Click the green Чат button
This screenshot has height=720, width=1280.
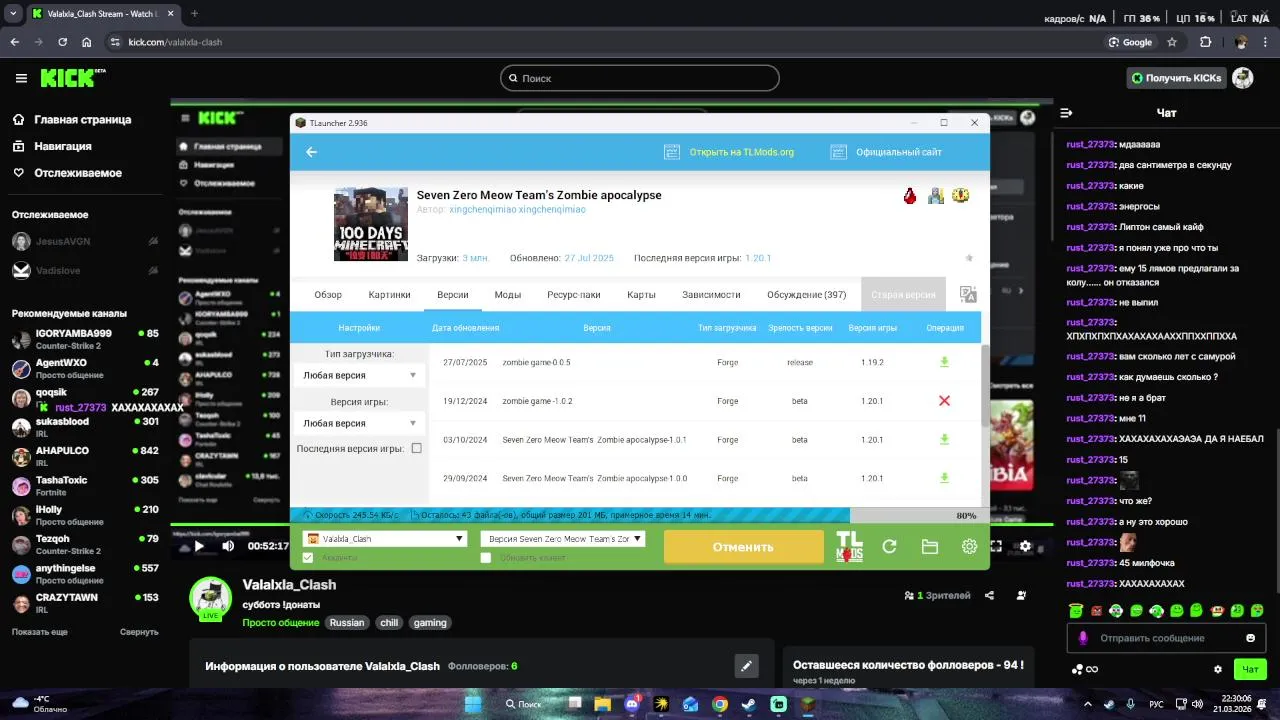coord(1249,669)
